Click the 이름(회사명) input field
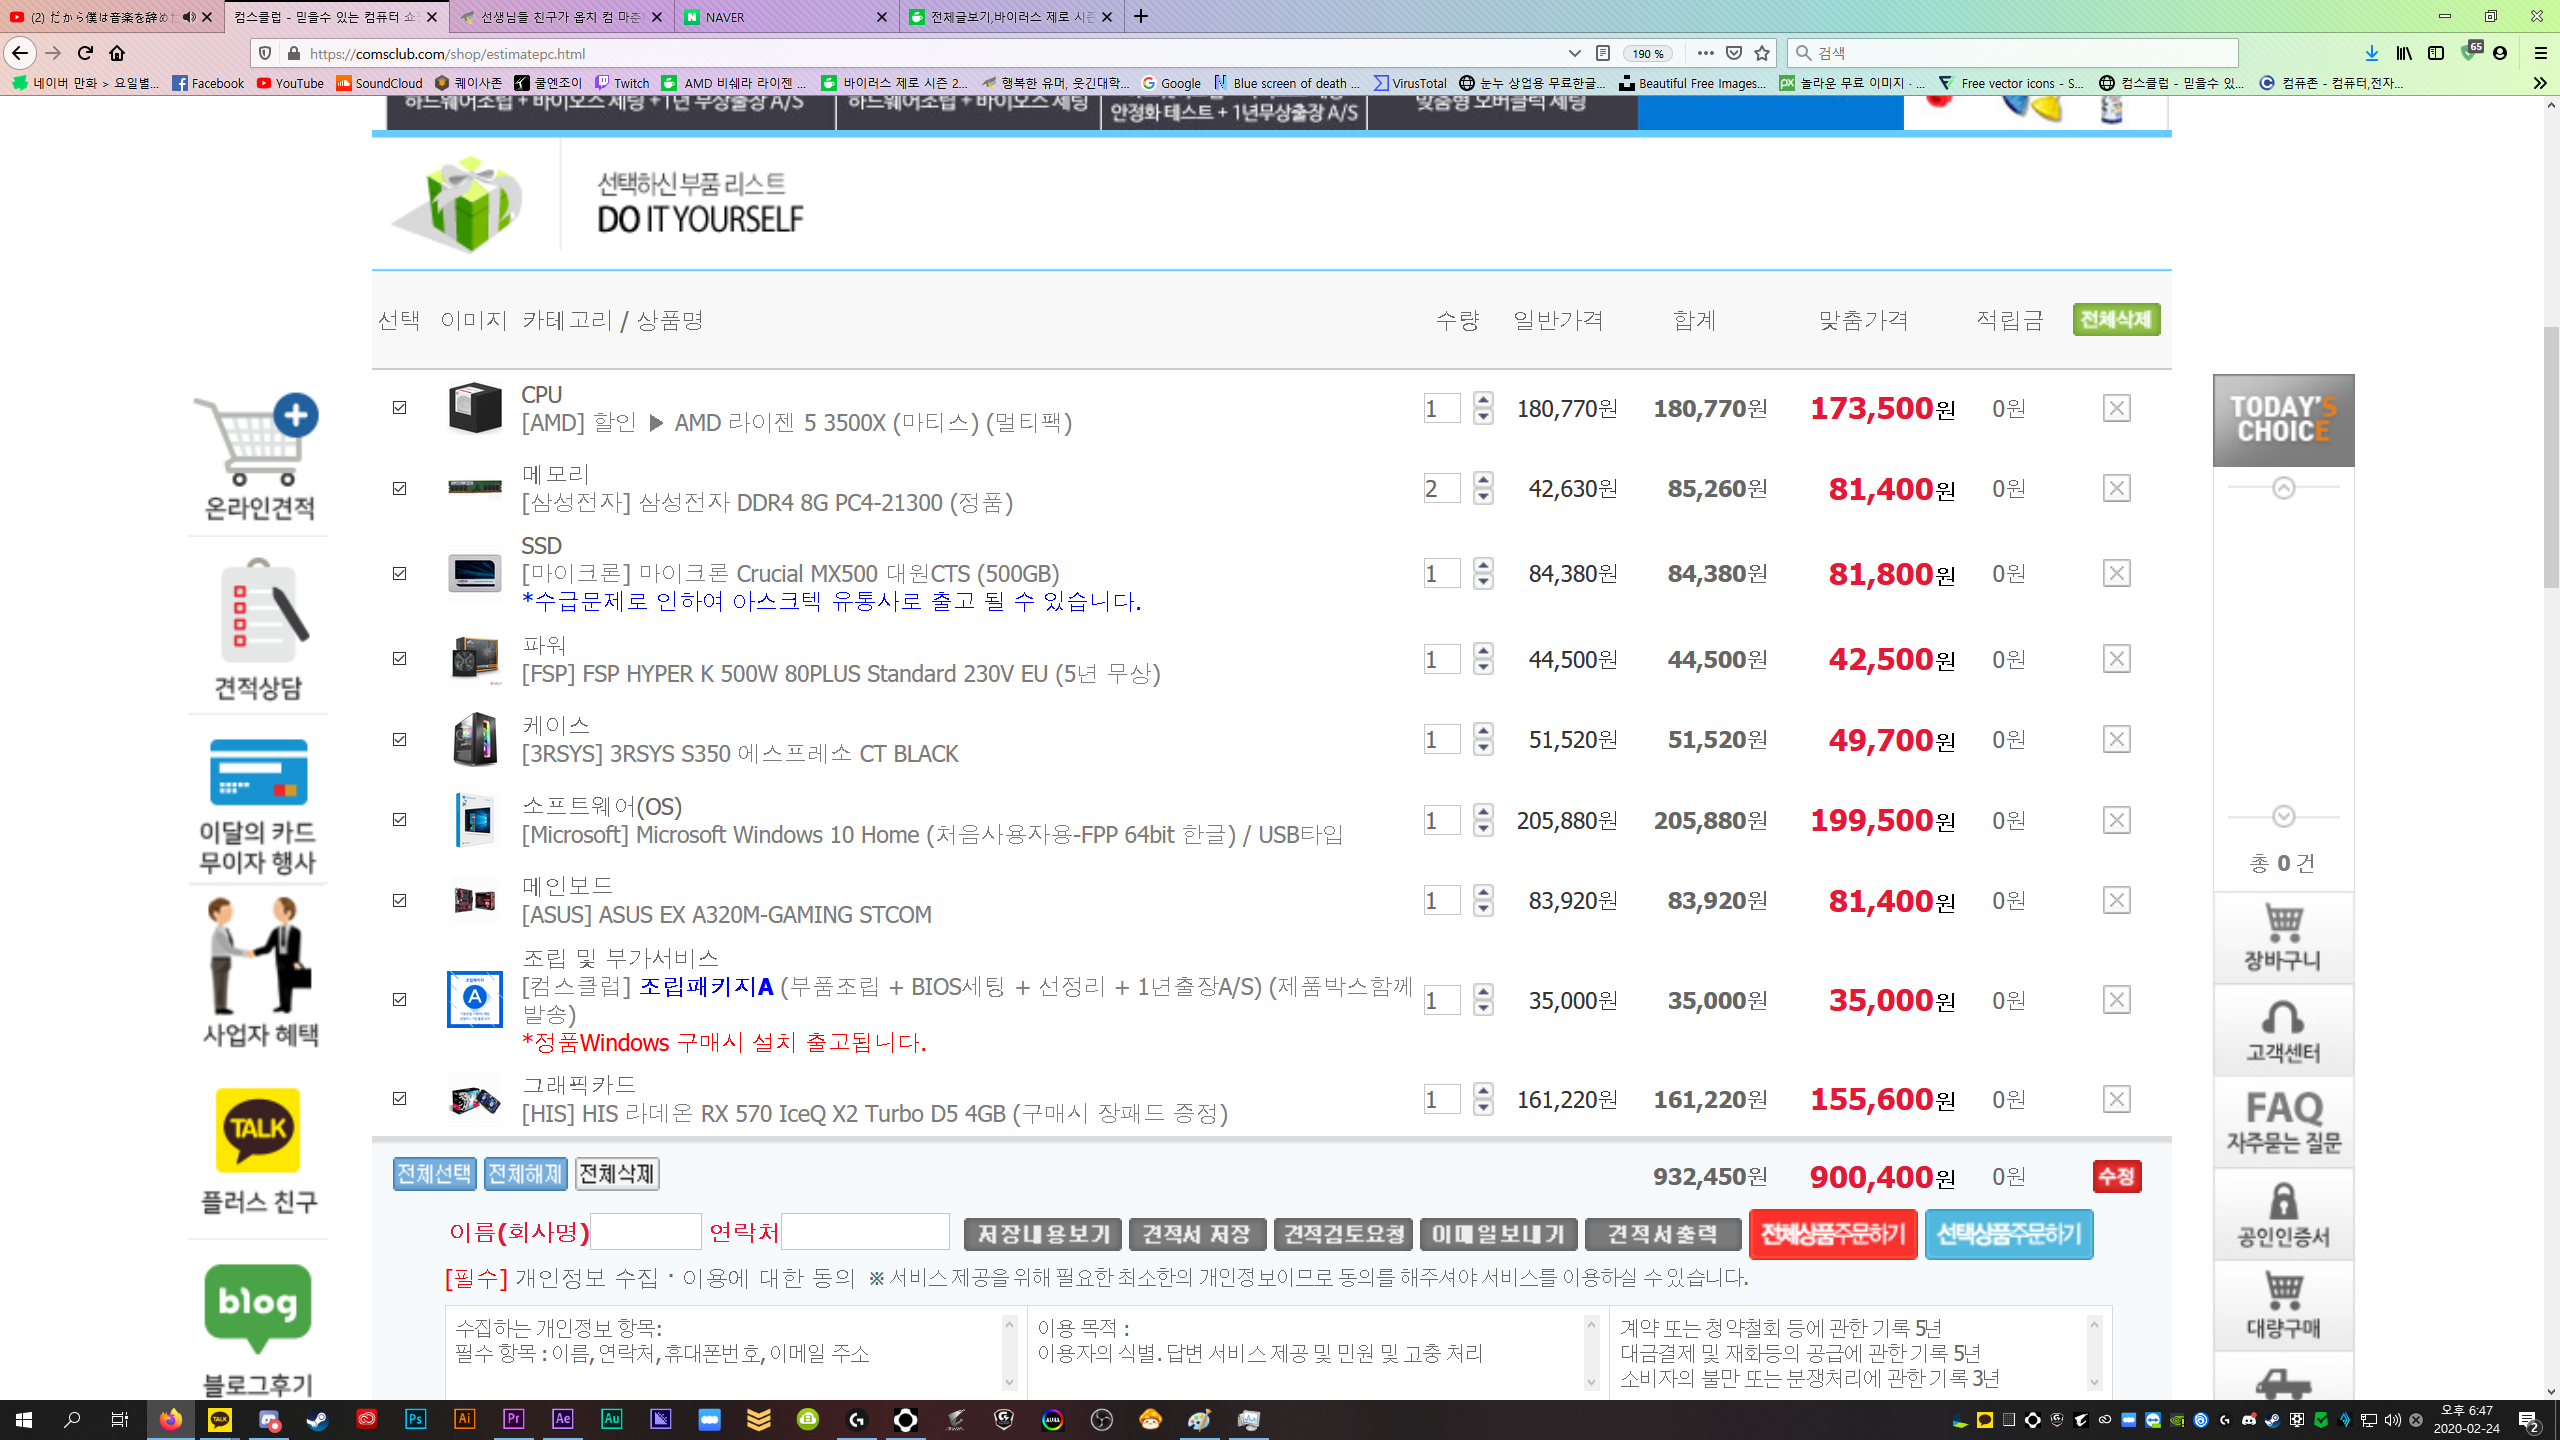 tap(646, 1232)
